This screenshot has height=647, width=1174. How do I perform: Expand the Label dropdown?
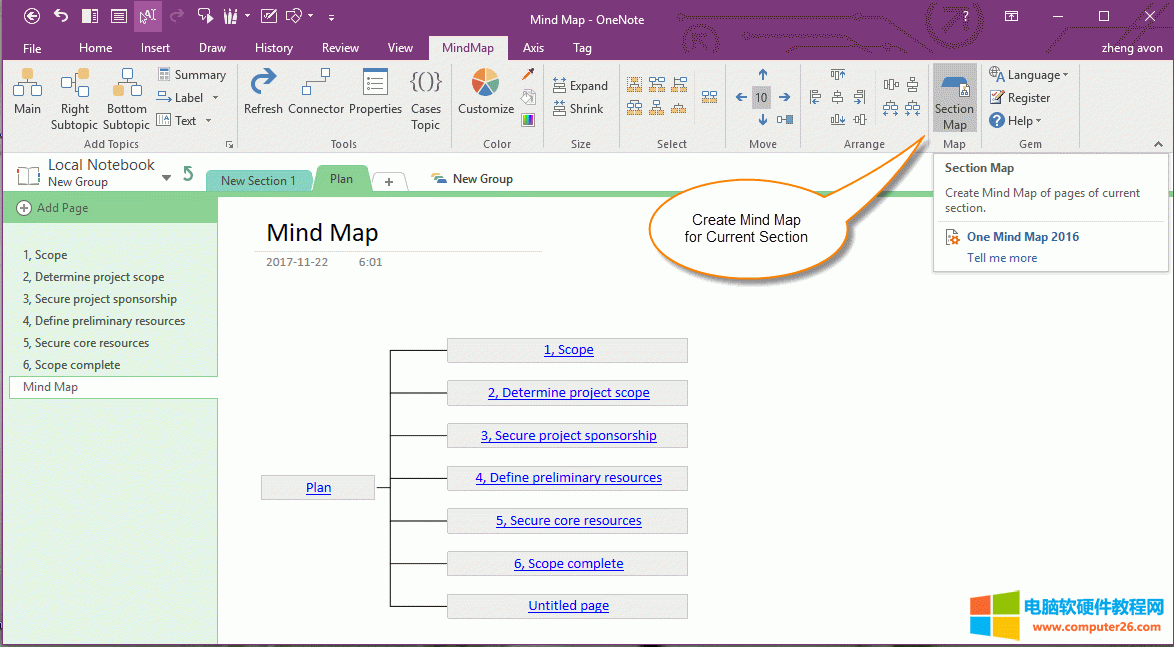click(x=215, y=98)
